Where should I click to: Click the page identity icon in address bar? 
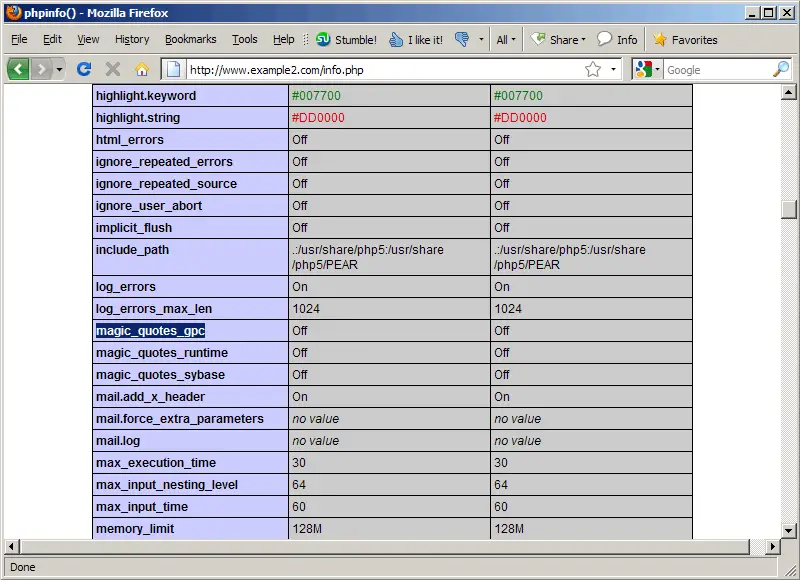tap(173, 69)
